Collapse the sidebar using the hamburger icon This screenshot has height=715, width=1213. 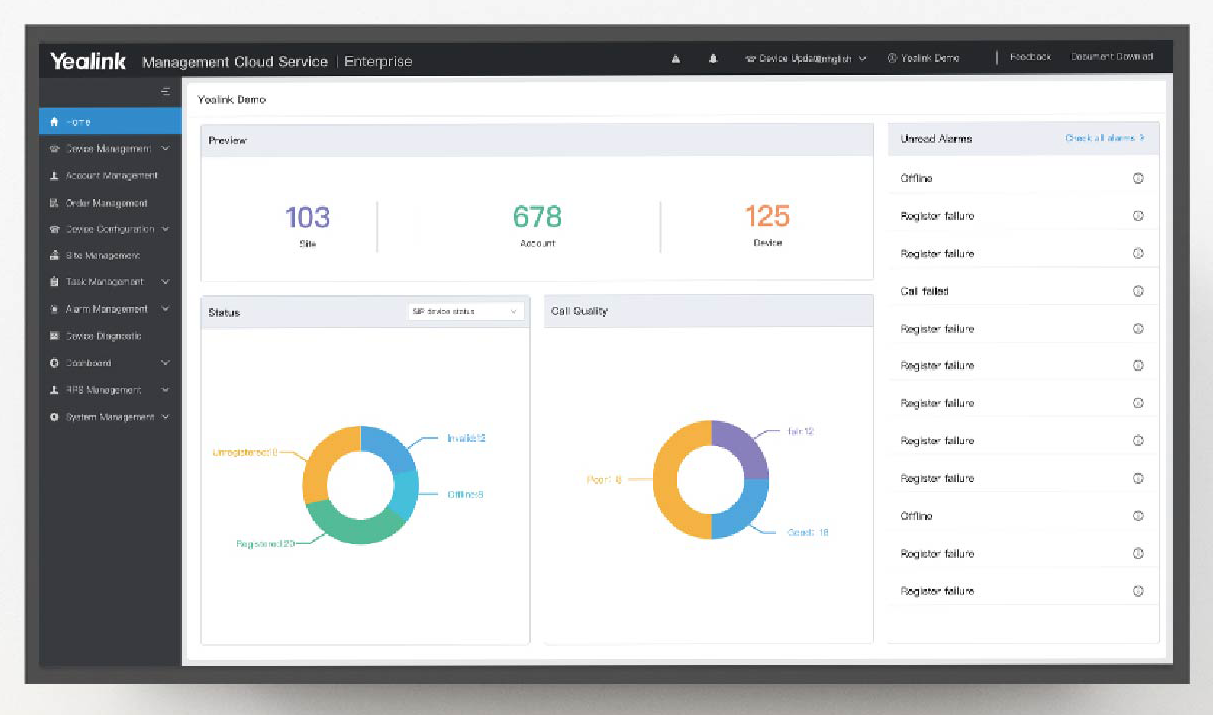[x=166, y=91]
